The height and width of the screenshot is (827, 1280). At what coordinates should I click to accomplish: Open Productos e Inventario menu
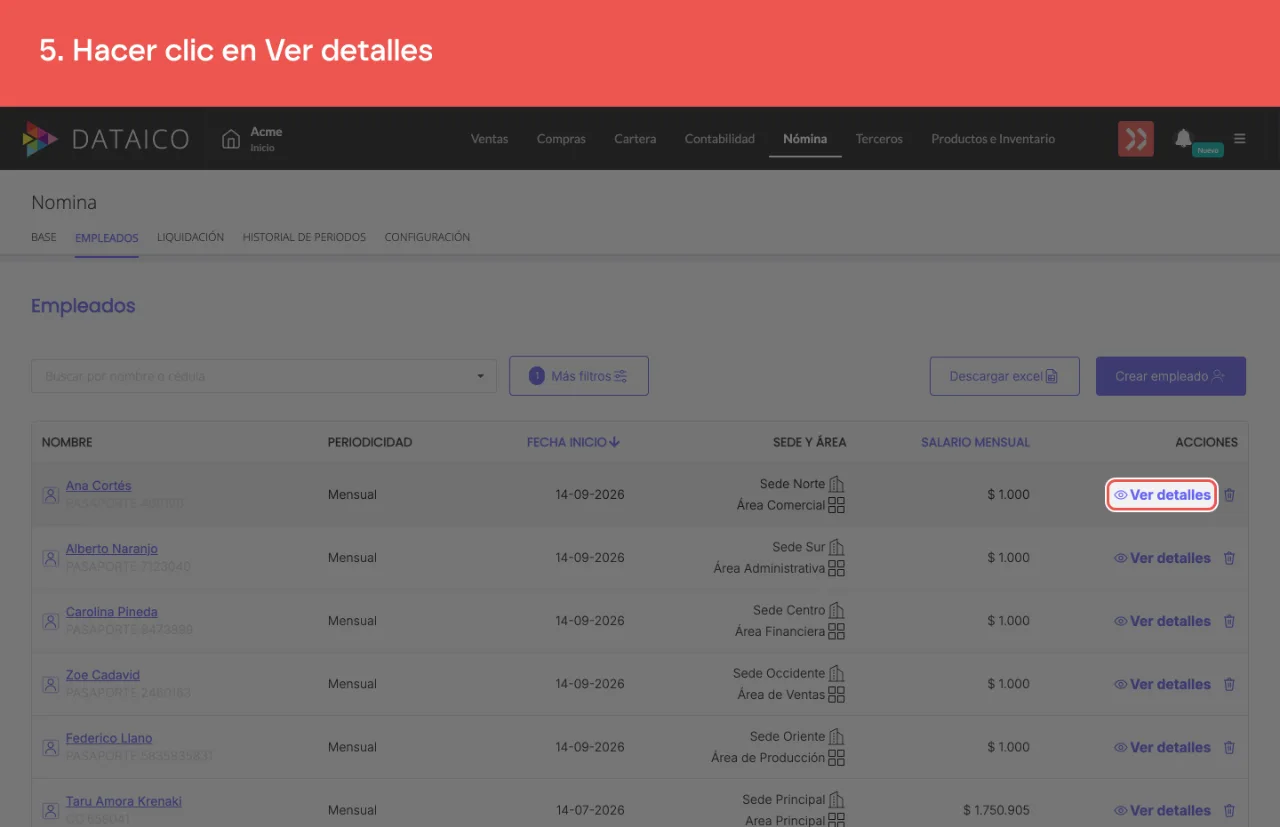click(x=993, y=139)
